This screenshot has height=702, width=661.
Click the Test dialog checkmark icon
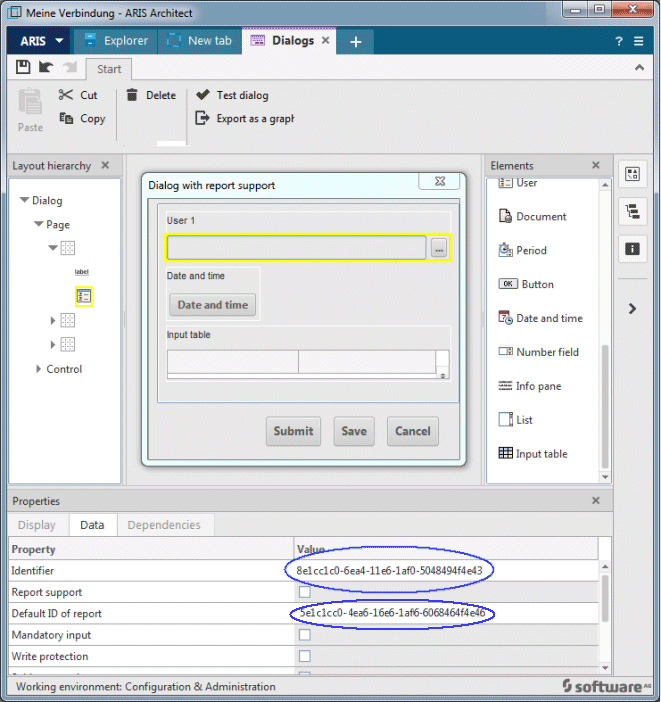(x=203, y=94)
